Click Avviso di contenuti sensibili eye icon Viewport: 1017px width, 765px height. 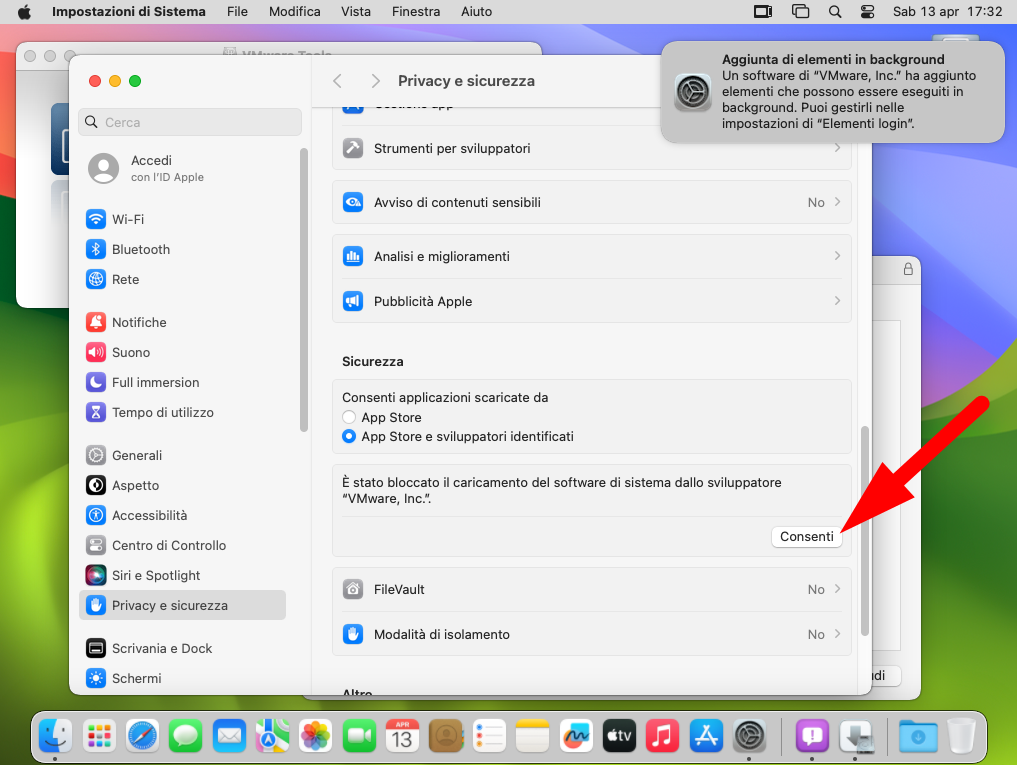(353, 202)
